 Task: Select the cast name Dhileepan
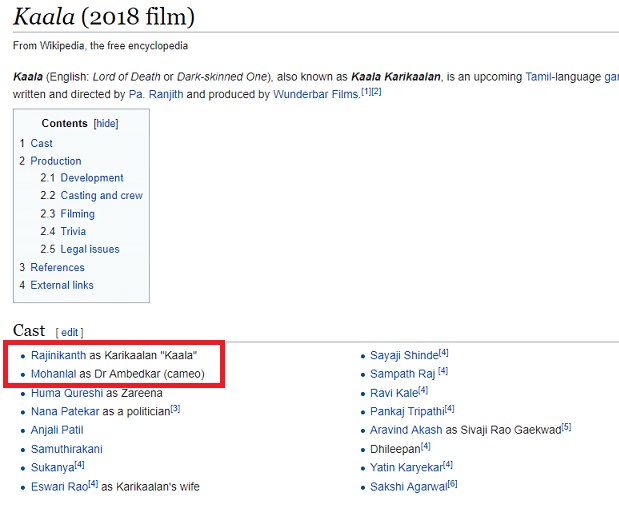(x=395, y=449)
